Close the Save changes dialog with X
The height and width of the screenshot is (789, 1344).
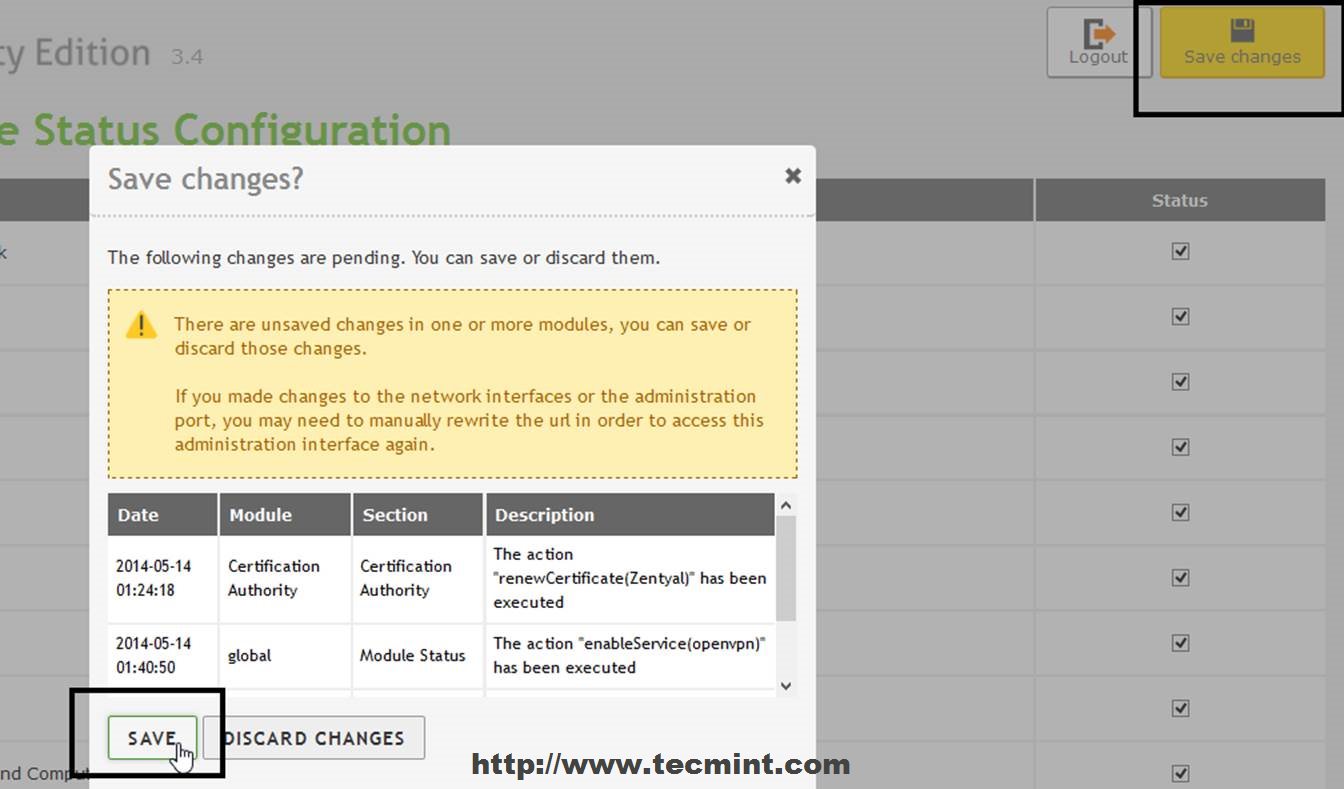pos(793,176)
